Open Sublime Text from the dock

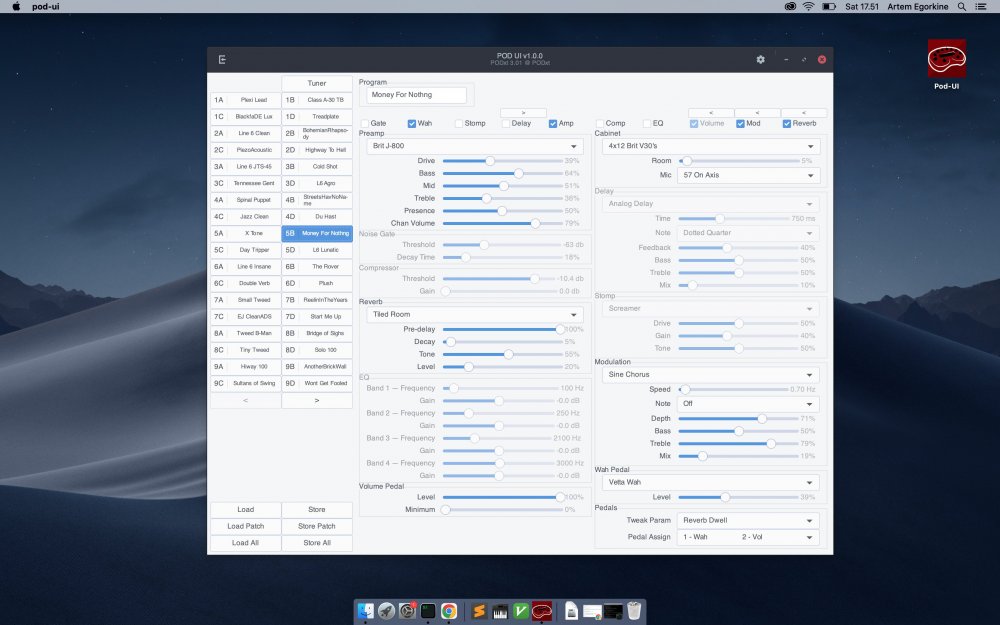[479, 610]
